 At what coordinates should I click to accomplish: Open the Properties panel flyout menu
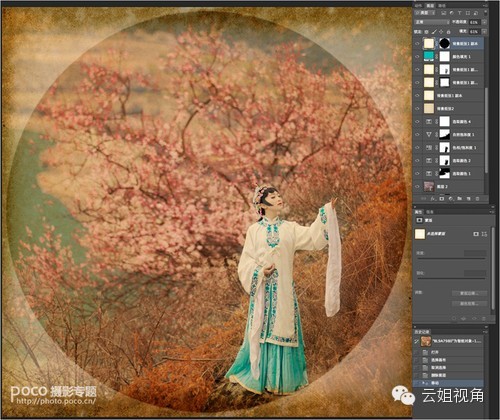pos(492,212)
